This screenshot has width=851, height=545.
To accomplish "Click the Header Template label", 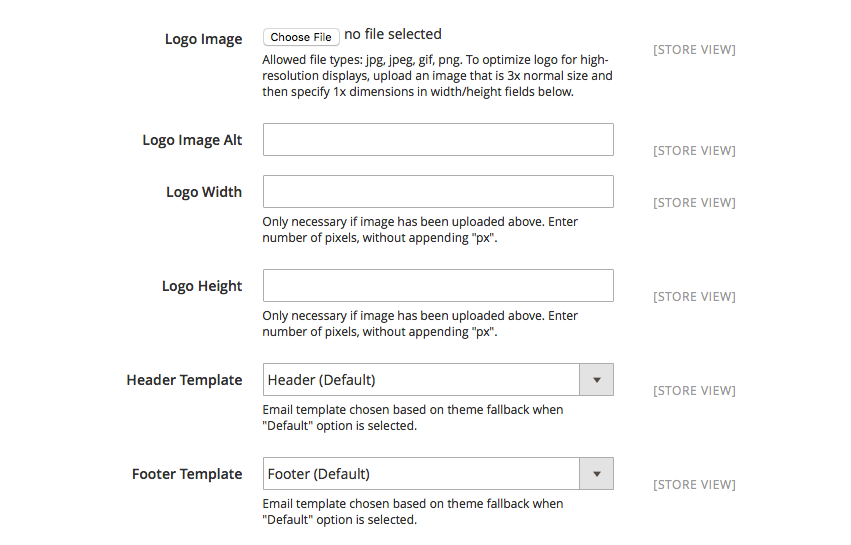I will [x=184, y=380].
